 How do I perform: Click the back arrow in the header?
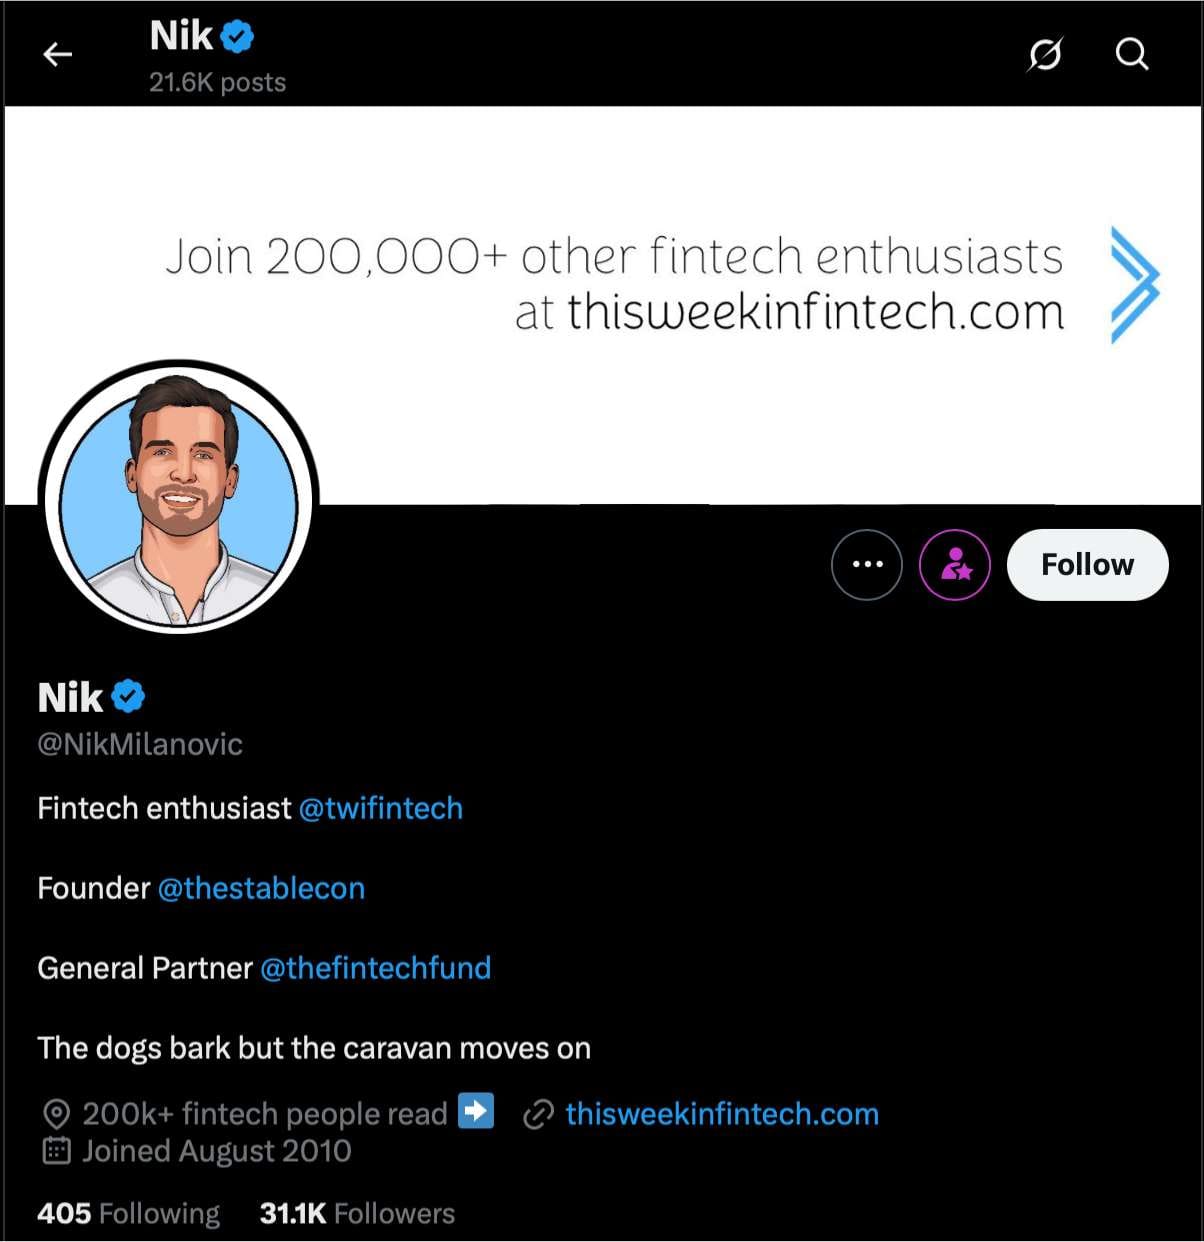[57, 54]
